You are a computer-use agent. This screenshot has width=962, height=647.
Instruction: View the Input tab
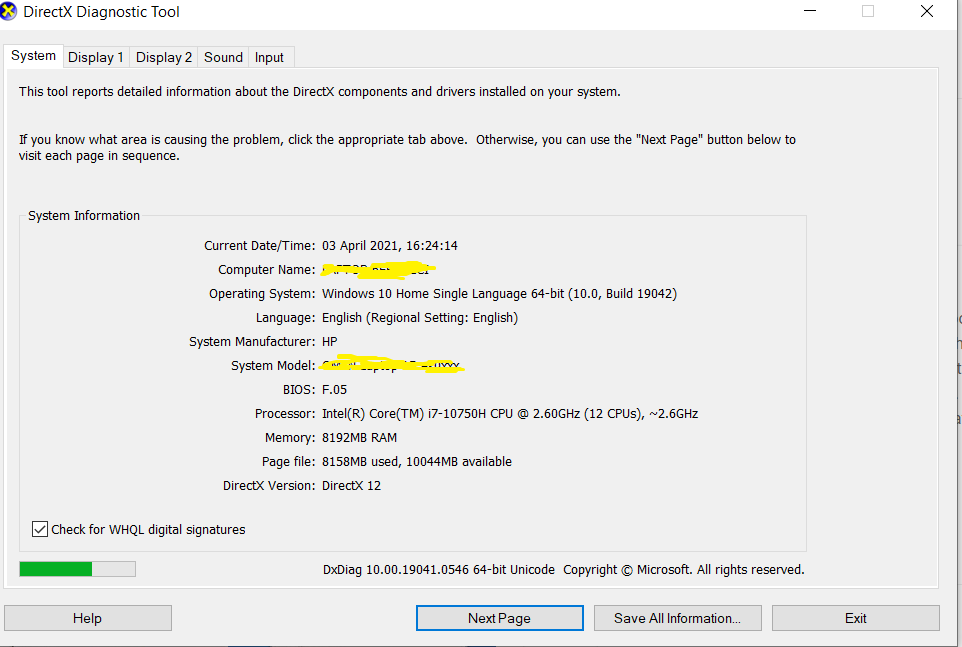pos(269,57)
